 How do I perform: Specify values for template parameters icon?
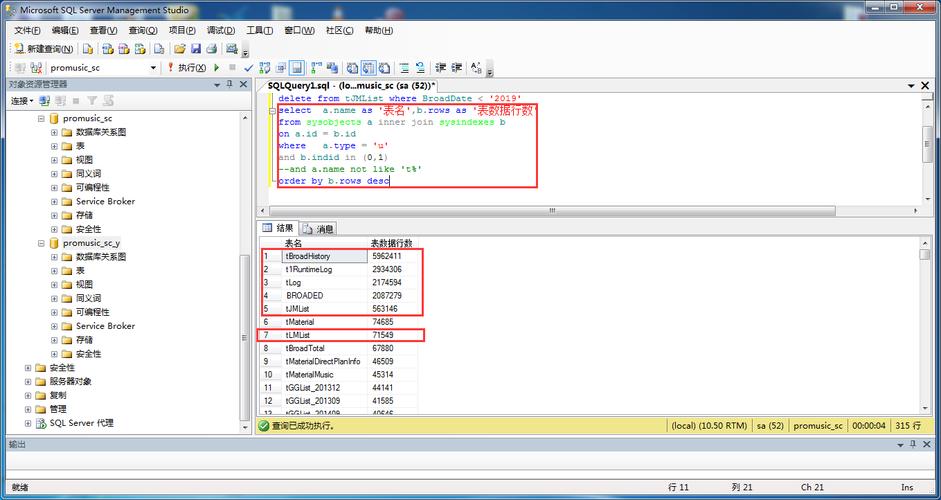coord(477,68)
